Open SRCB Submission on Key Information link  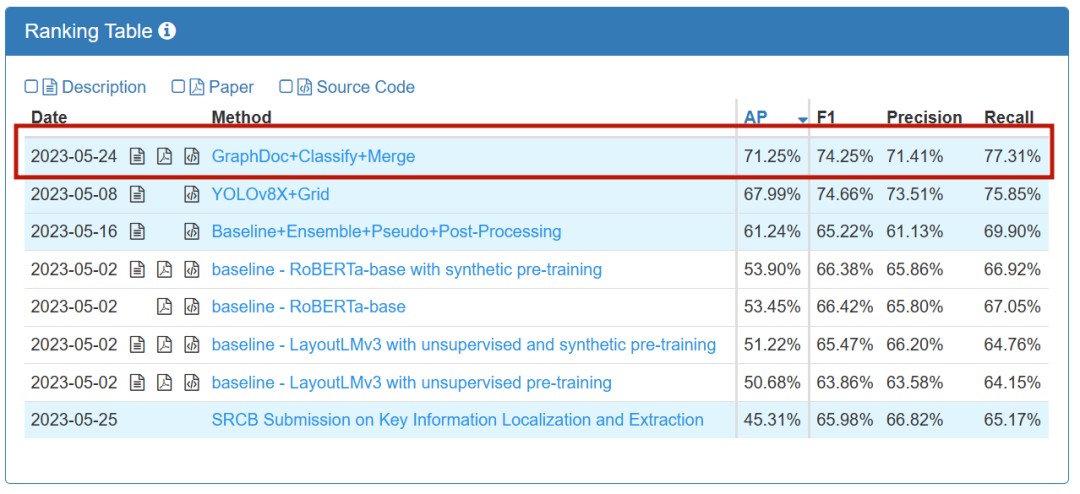[457, 420]
